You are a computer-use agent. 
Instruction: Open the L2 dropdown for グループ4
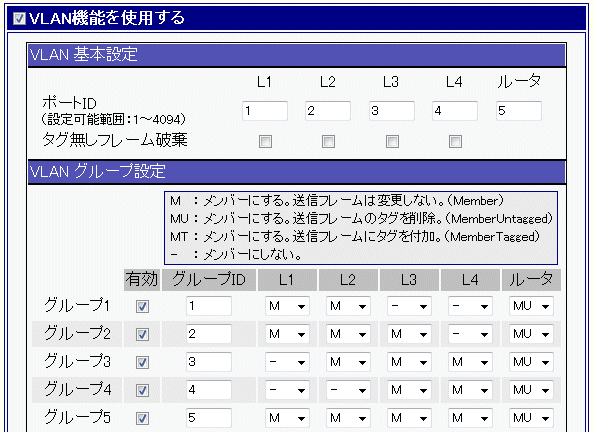point(348,390)
